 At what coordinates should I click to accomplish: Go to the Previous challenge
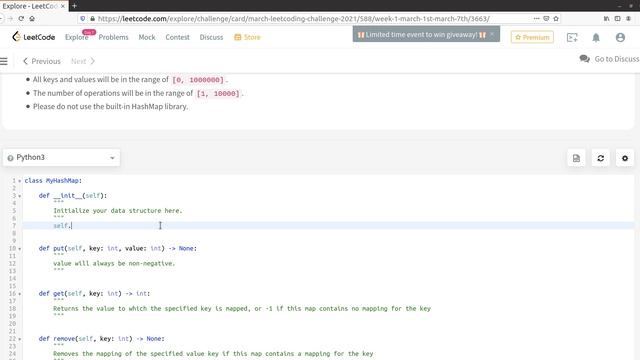(x=41, y=61)
